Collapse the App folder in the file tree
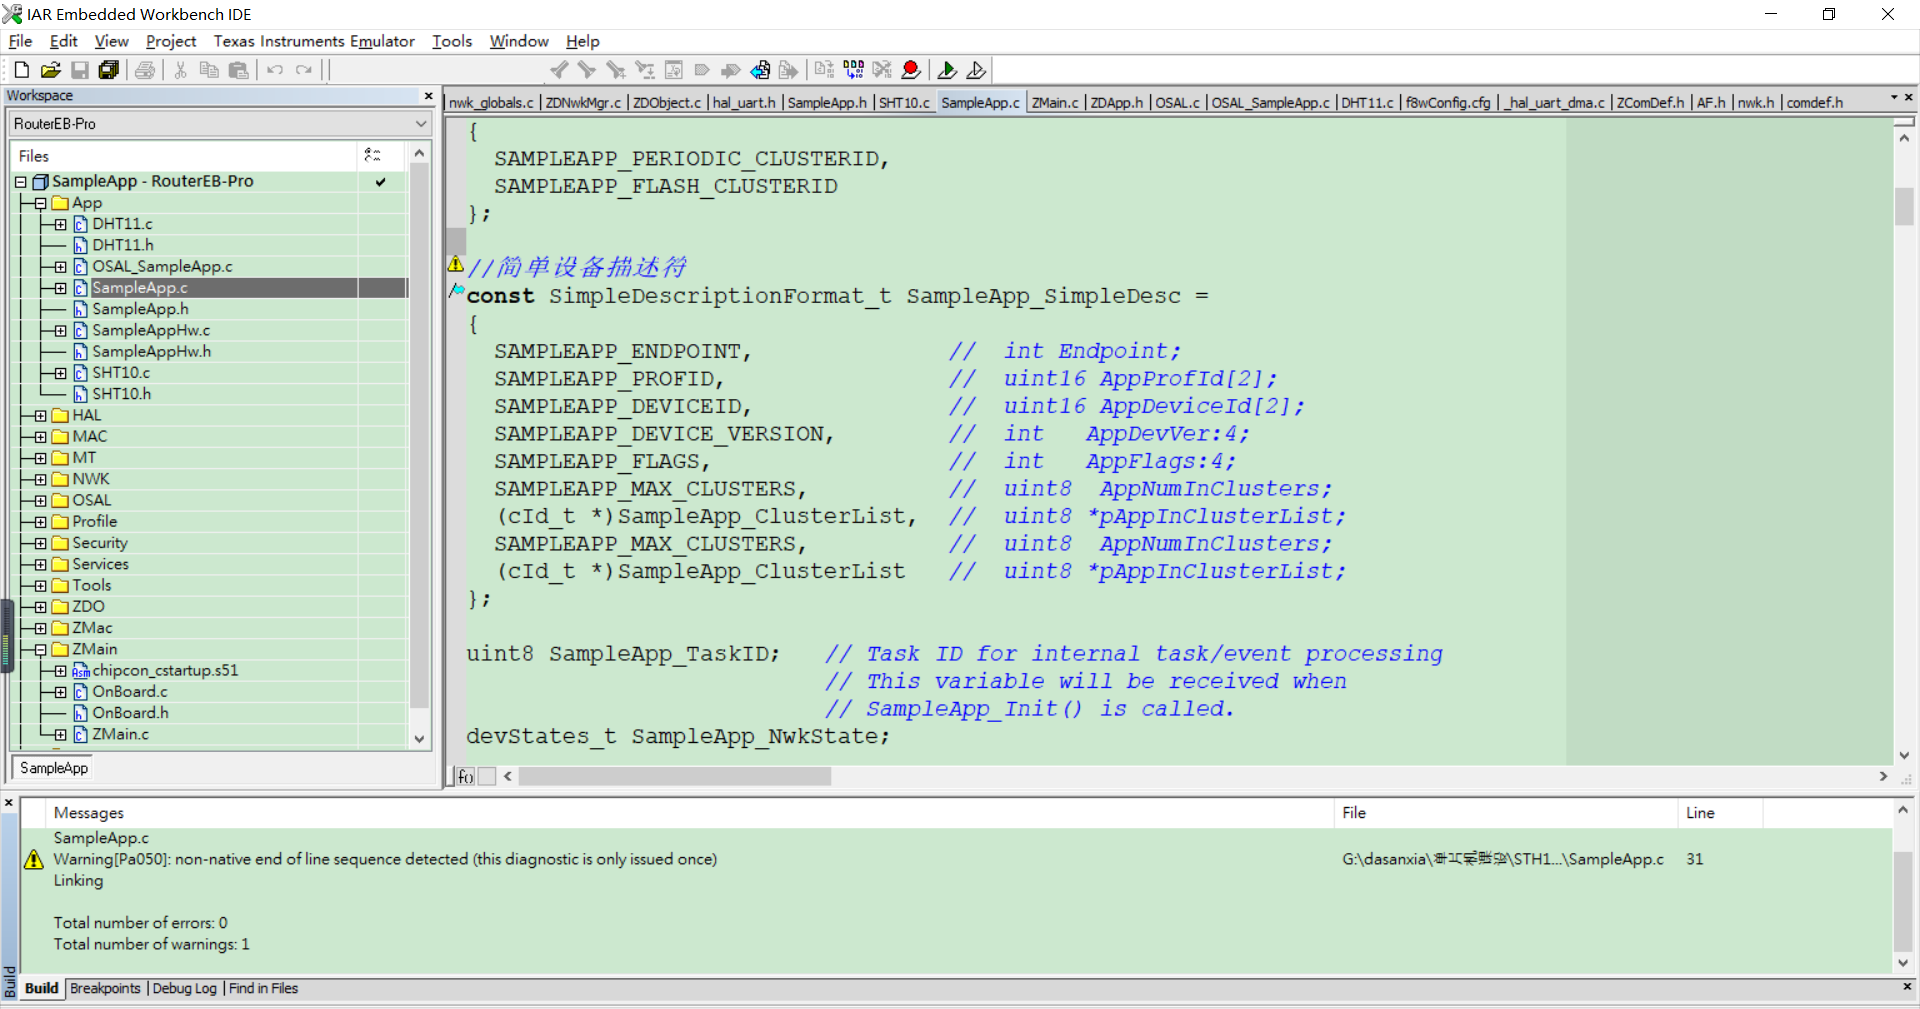The width and height of the screenshot is (1920, 1009). tap(40, 202)
